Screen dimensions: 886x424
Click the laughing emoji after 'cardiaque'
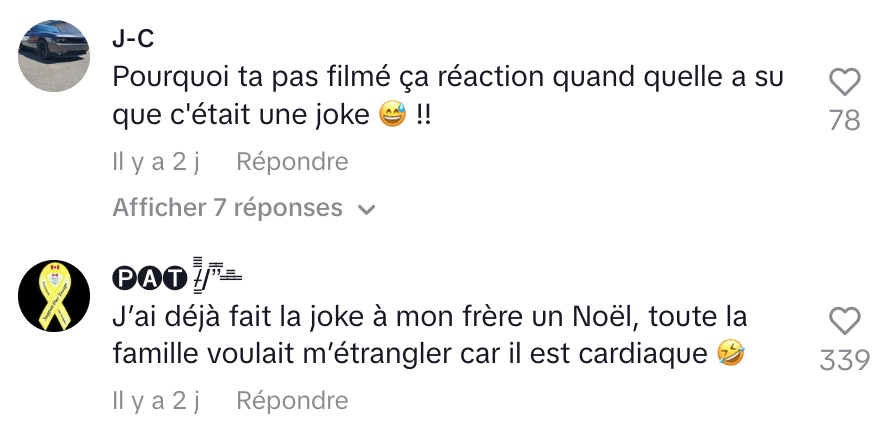(x=733, y=355)
